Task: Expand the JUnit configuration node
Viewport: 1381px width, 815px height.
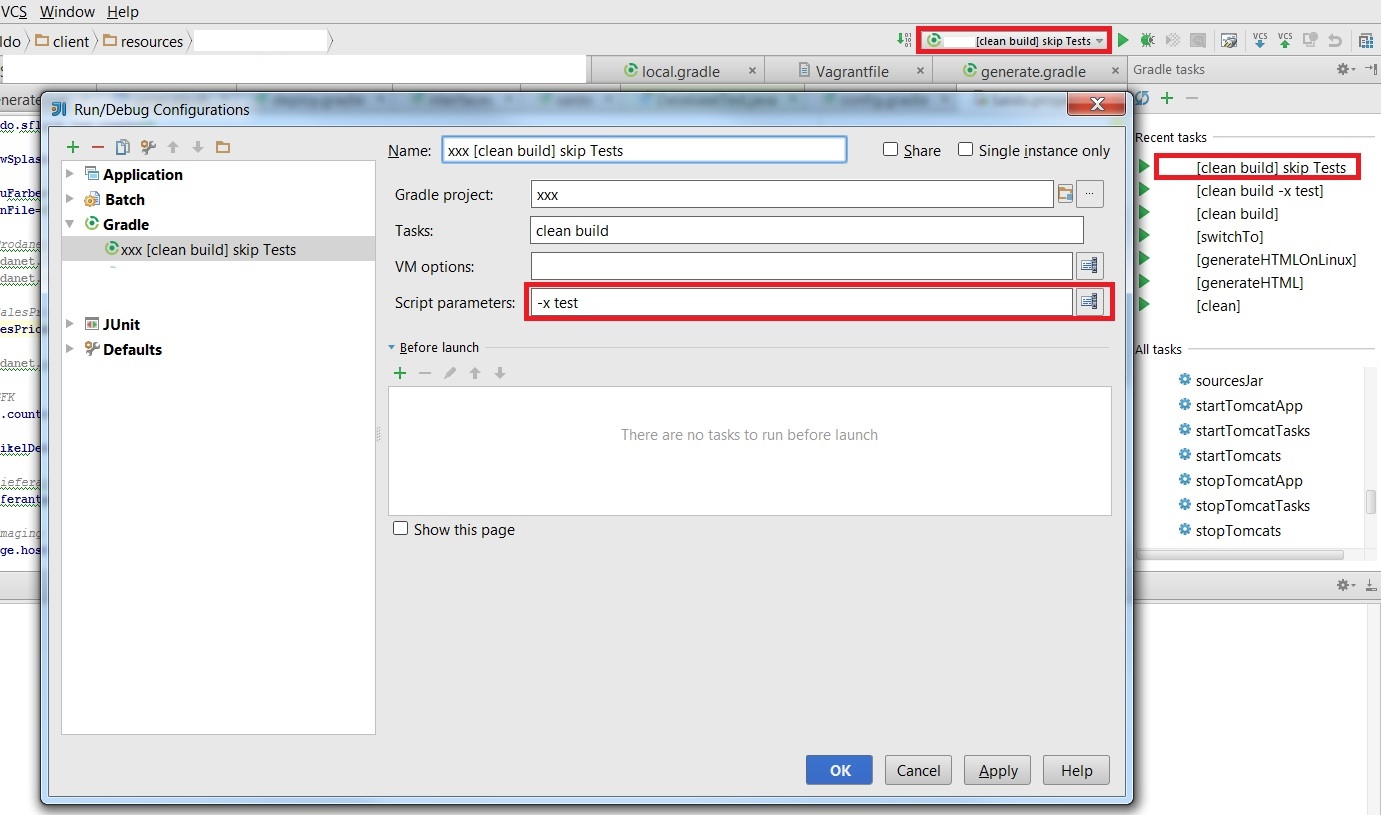Action: pos(70,324)
